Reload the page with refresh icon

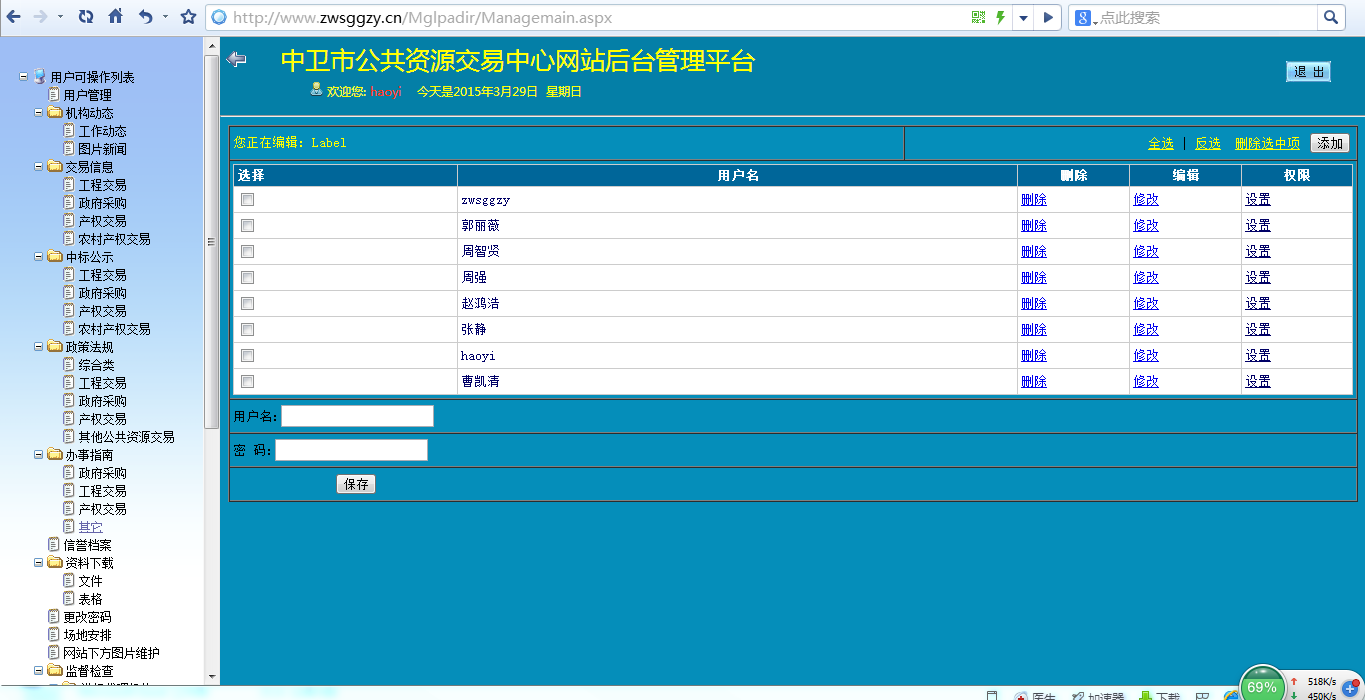tap(86, 17)
